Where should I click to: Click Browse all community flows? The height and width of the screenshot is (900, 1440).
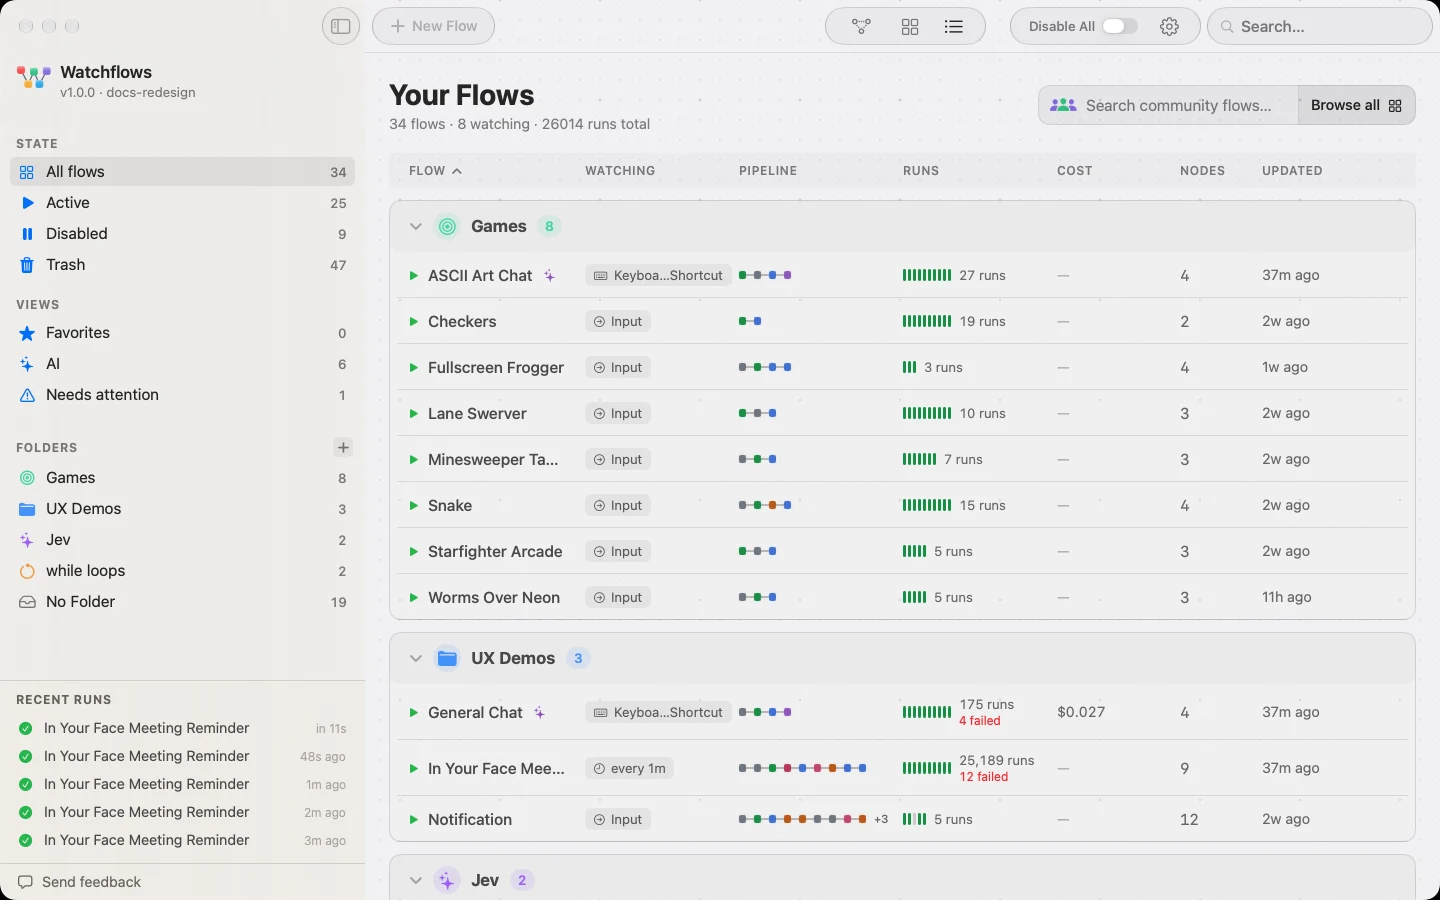(x=1356, y=105)
